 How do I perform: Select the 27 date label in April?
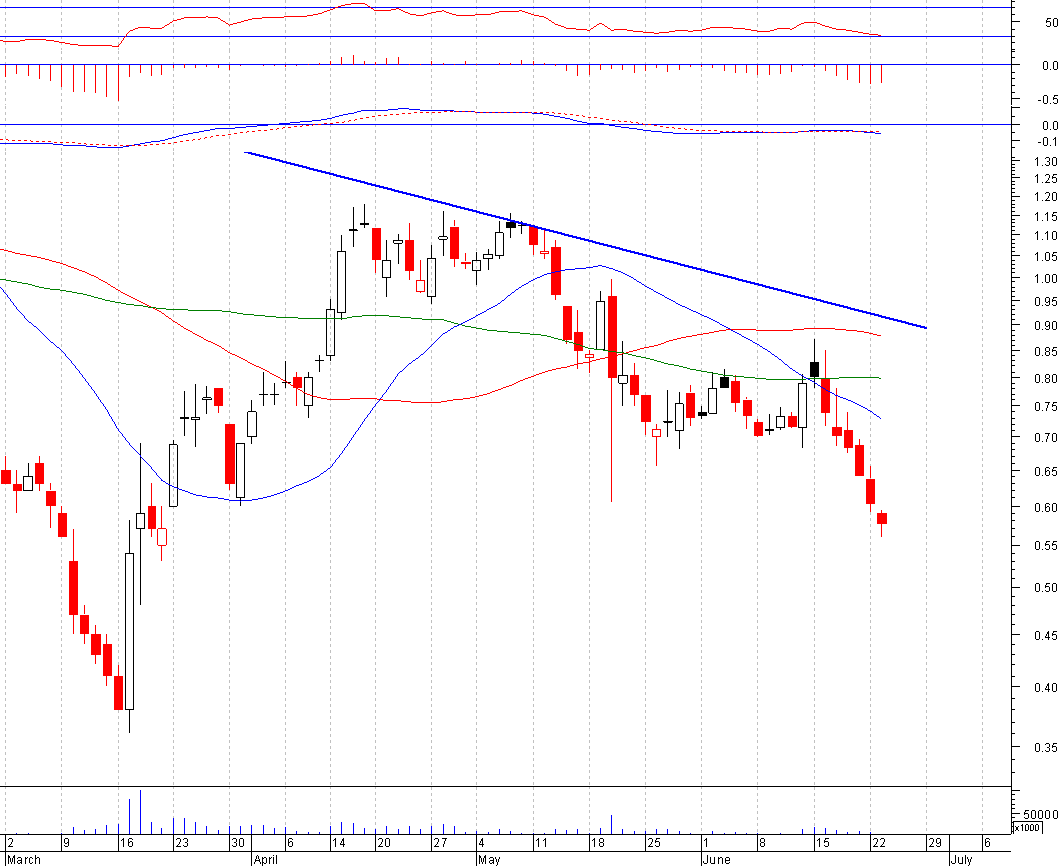(440, 843)
